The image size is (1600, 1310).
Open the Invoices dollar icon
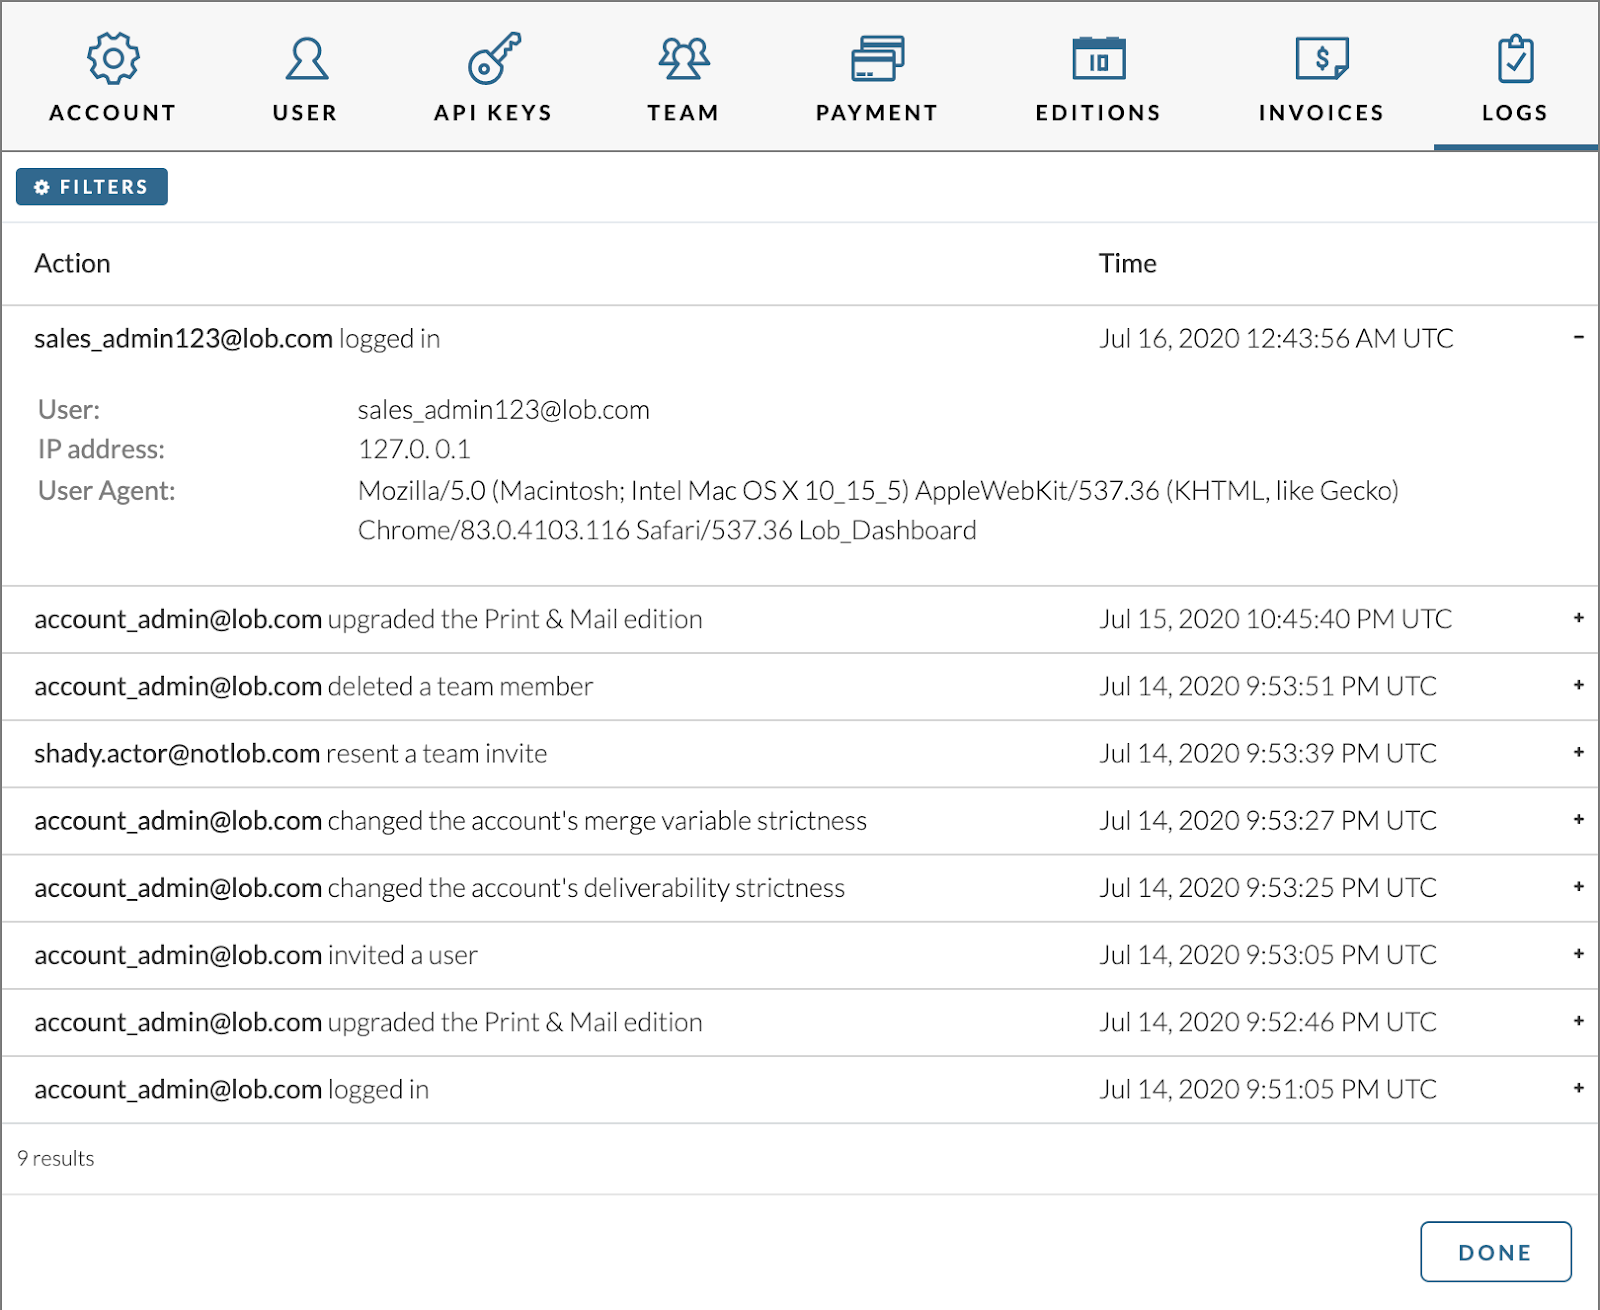[x=1322, y=57]
